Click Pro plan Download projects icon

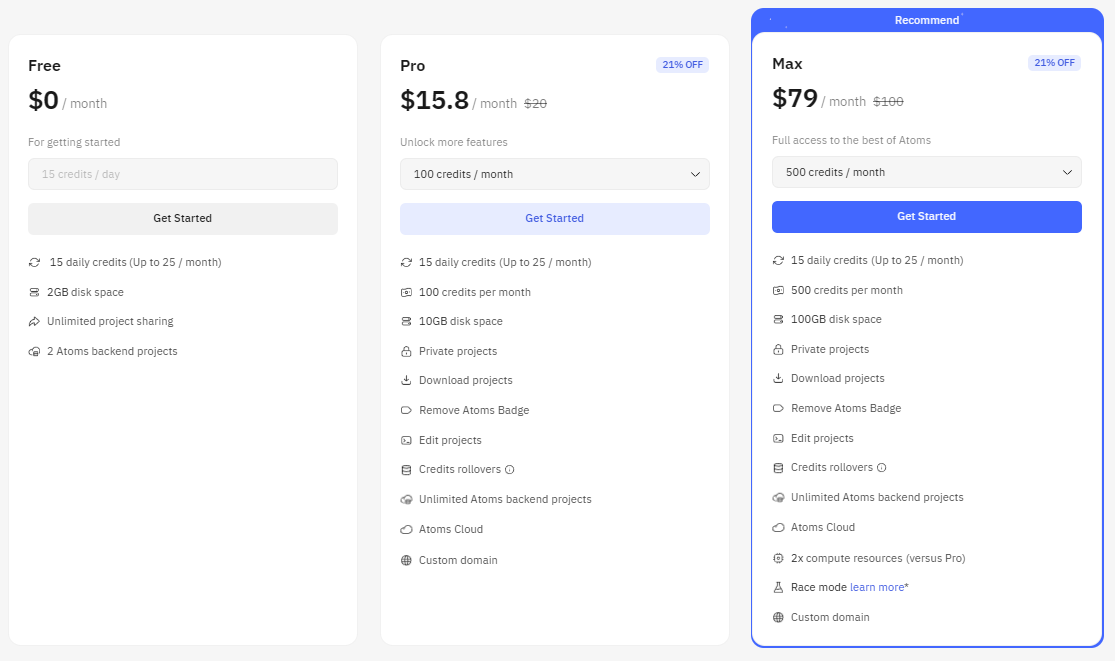406,380
